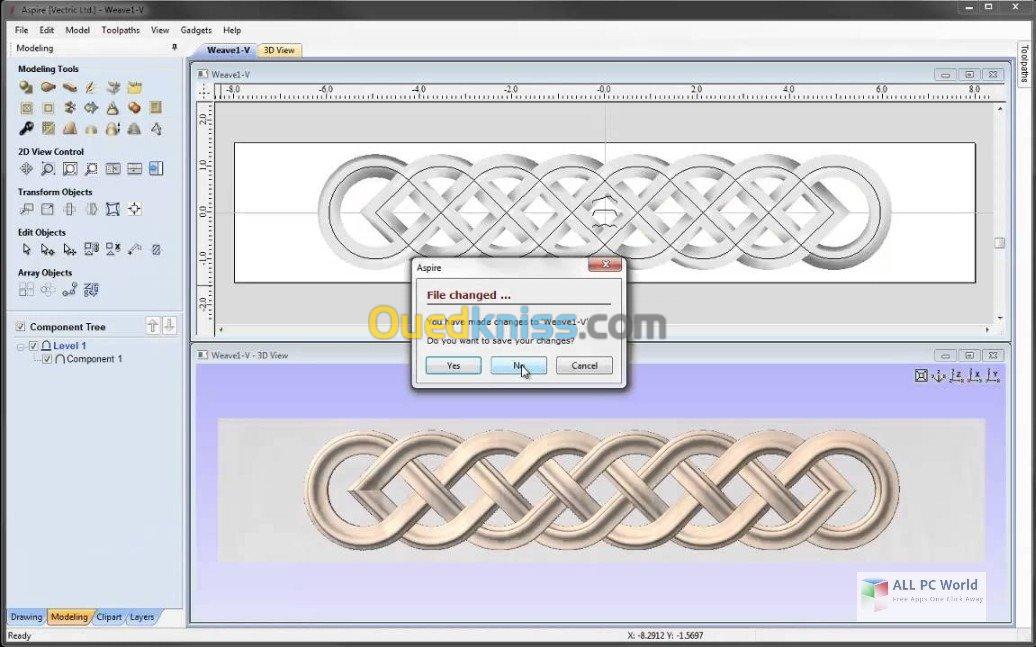Click the Zoom to Fit drawing icon
Screen dimensions: 1036x647
69,169
